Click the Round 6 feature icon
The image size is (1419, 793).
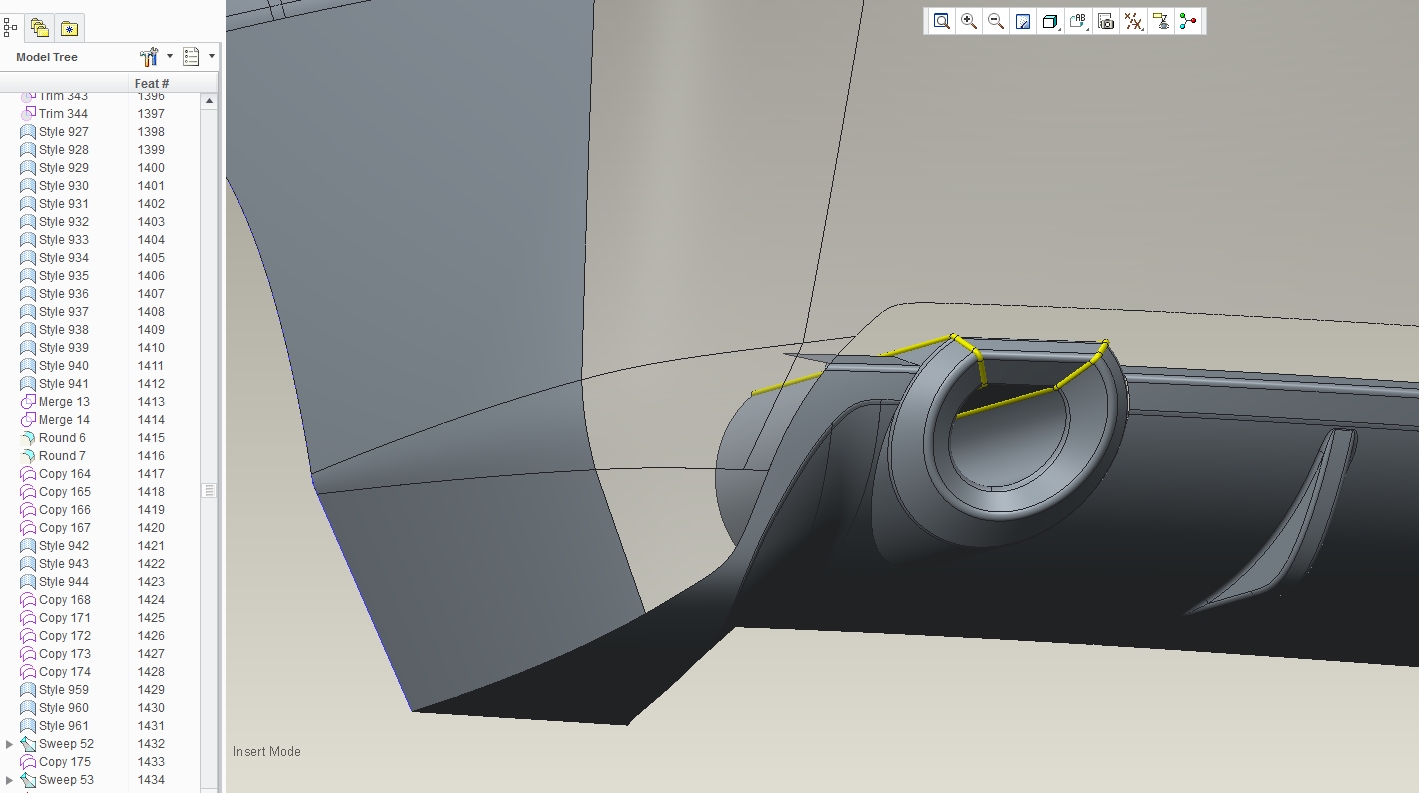click(x=28, y=438)
